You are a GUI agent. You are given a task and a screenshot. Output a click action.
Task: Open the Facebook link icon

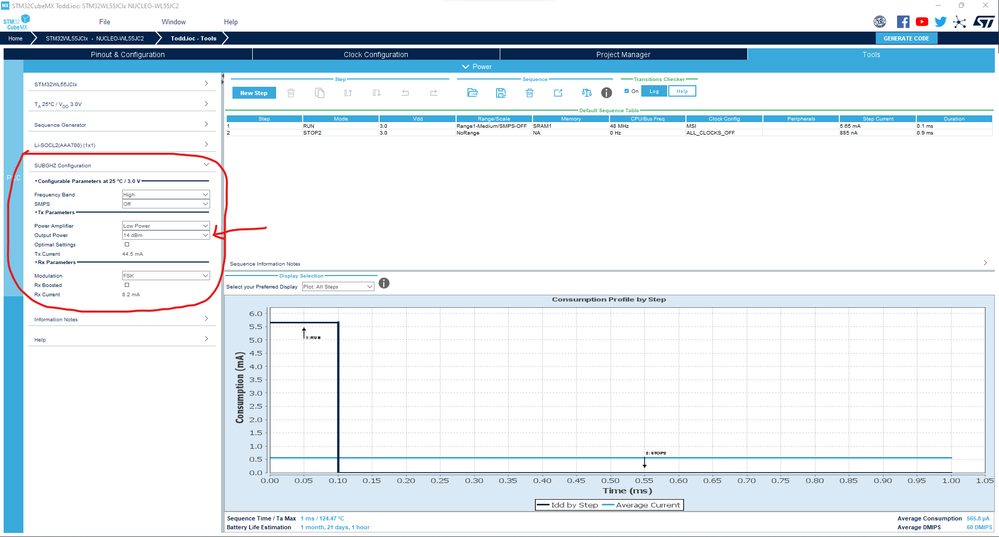(x=903, y=22)
